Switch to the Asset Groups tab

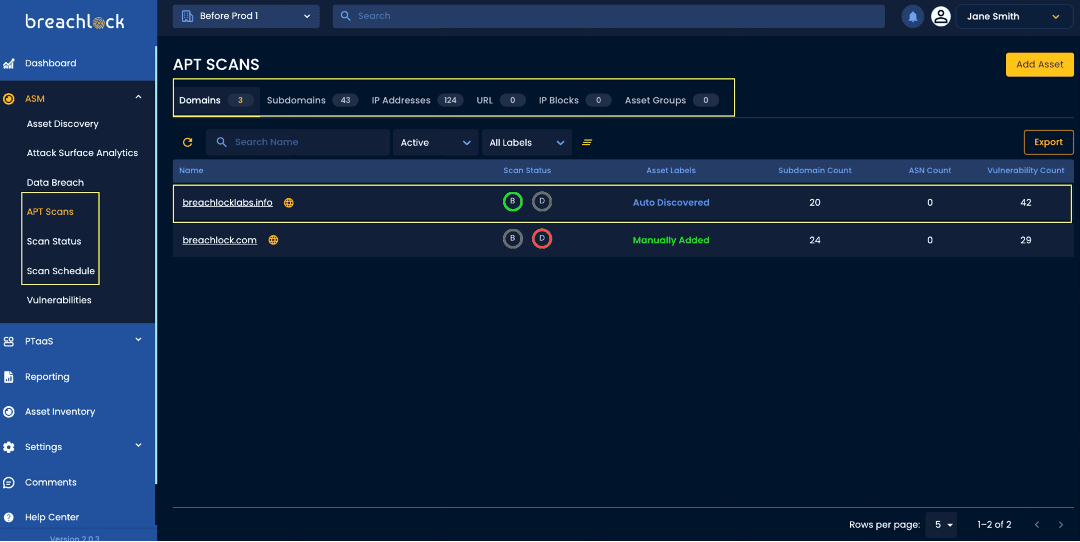tap(672, 101)
